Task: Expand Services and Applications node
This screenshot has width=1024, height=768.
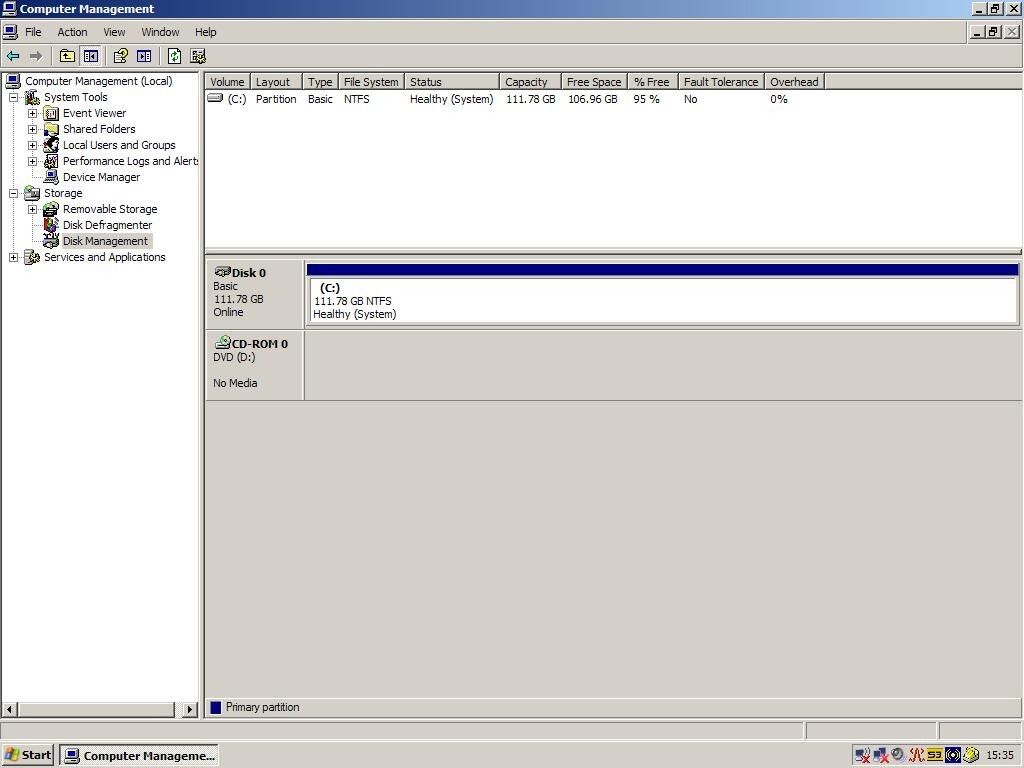Action: point(13,257)
